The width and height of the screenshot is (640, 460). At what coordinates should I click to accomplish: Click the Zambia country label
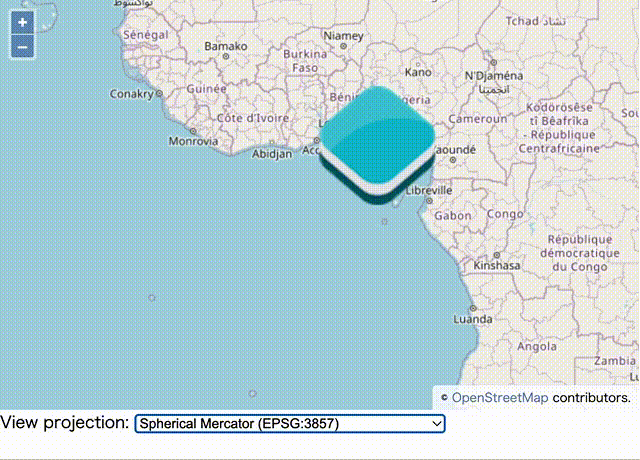point(615,361)
